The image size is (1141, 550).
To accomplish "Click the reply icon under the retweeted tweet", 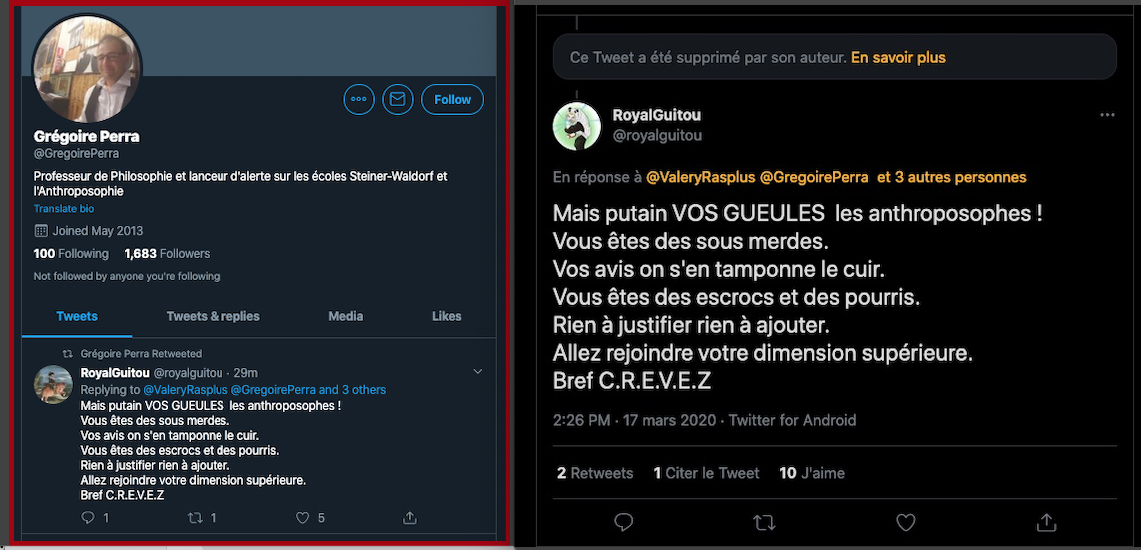I will 88,518.
